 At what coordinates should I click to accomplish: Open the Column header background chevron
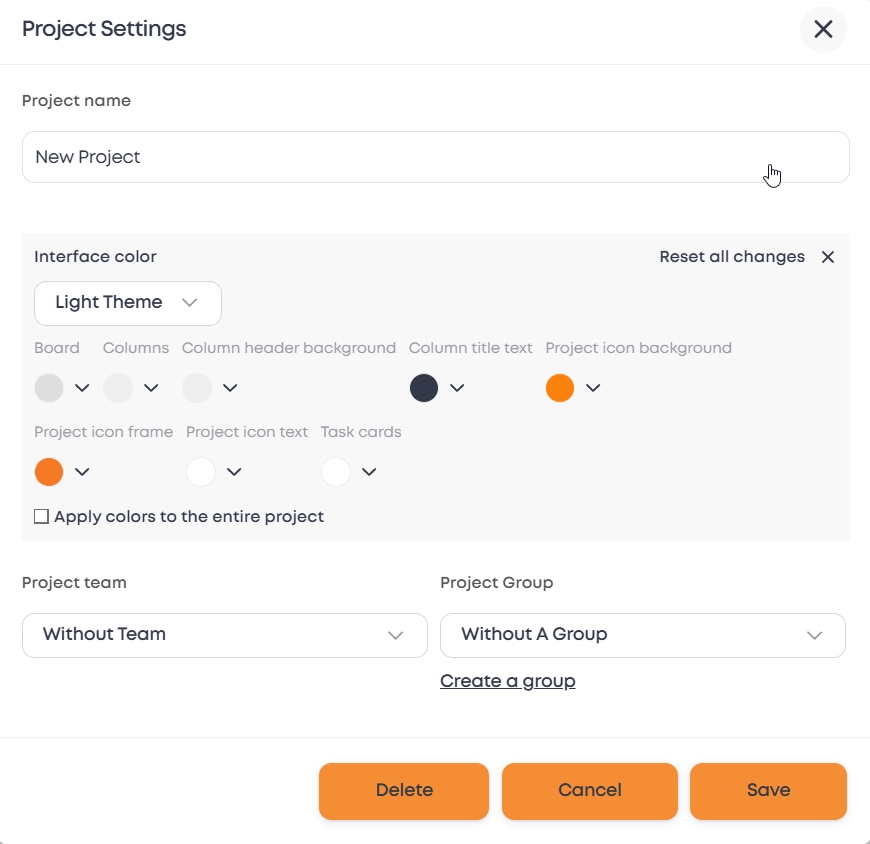coord(230,388)
